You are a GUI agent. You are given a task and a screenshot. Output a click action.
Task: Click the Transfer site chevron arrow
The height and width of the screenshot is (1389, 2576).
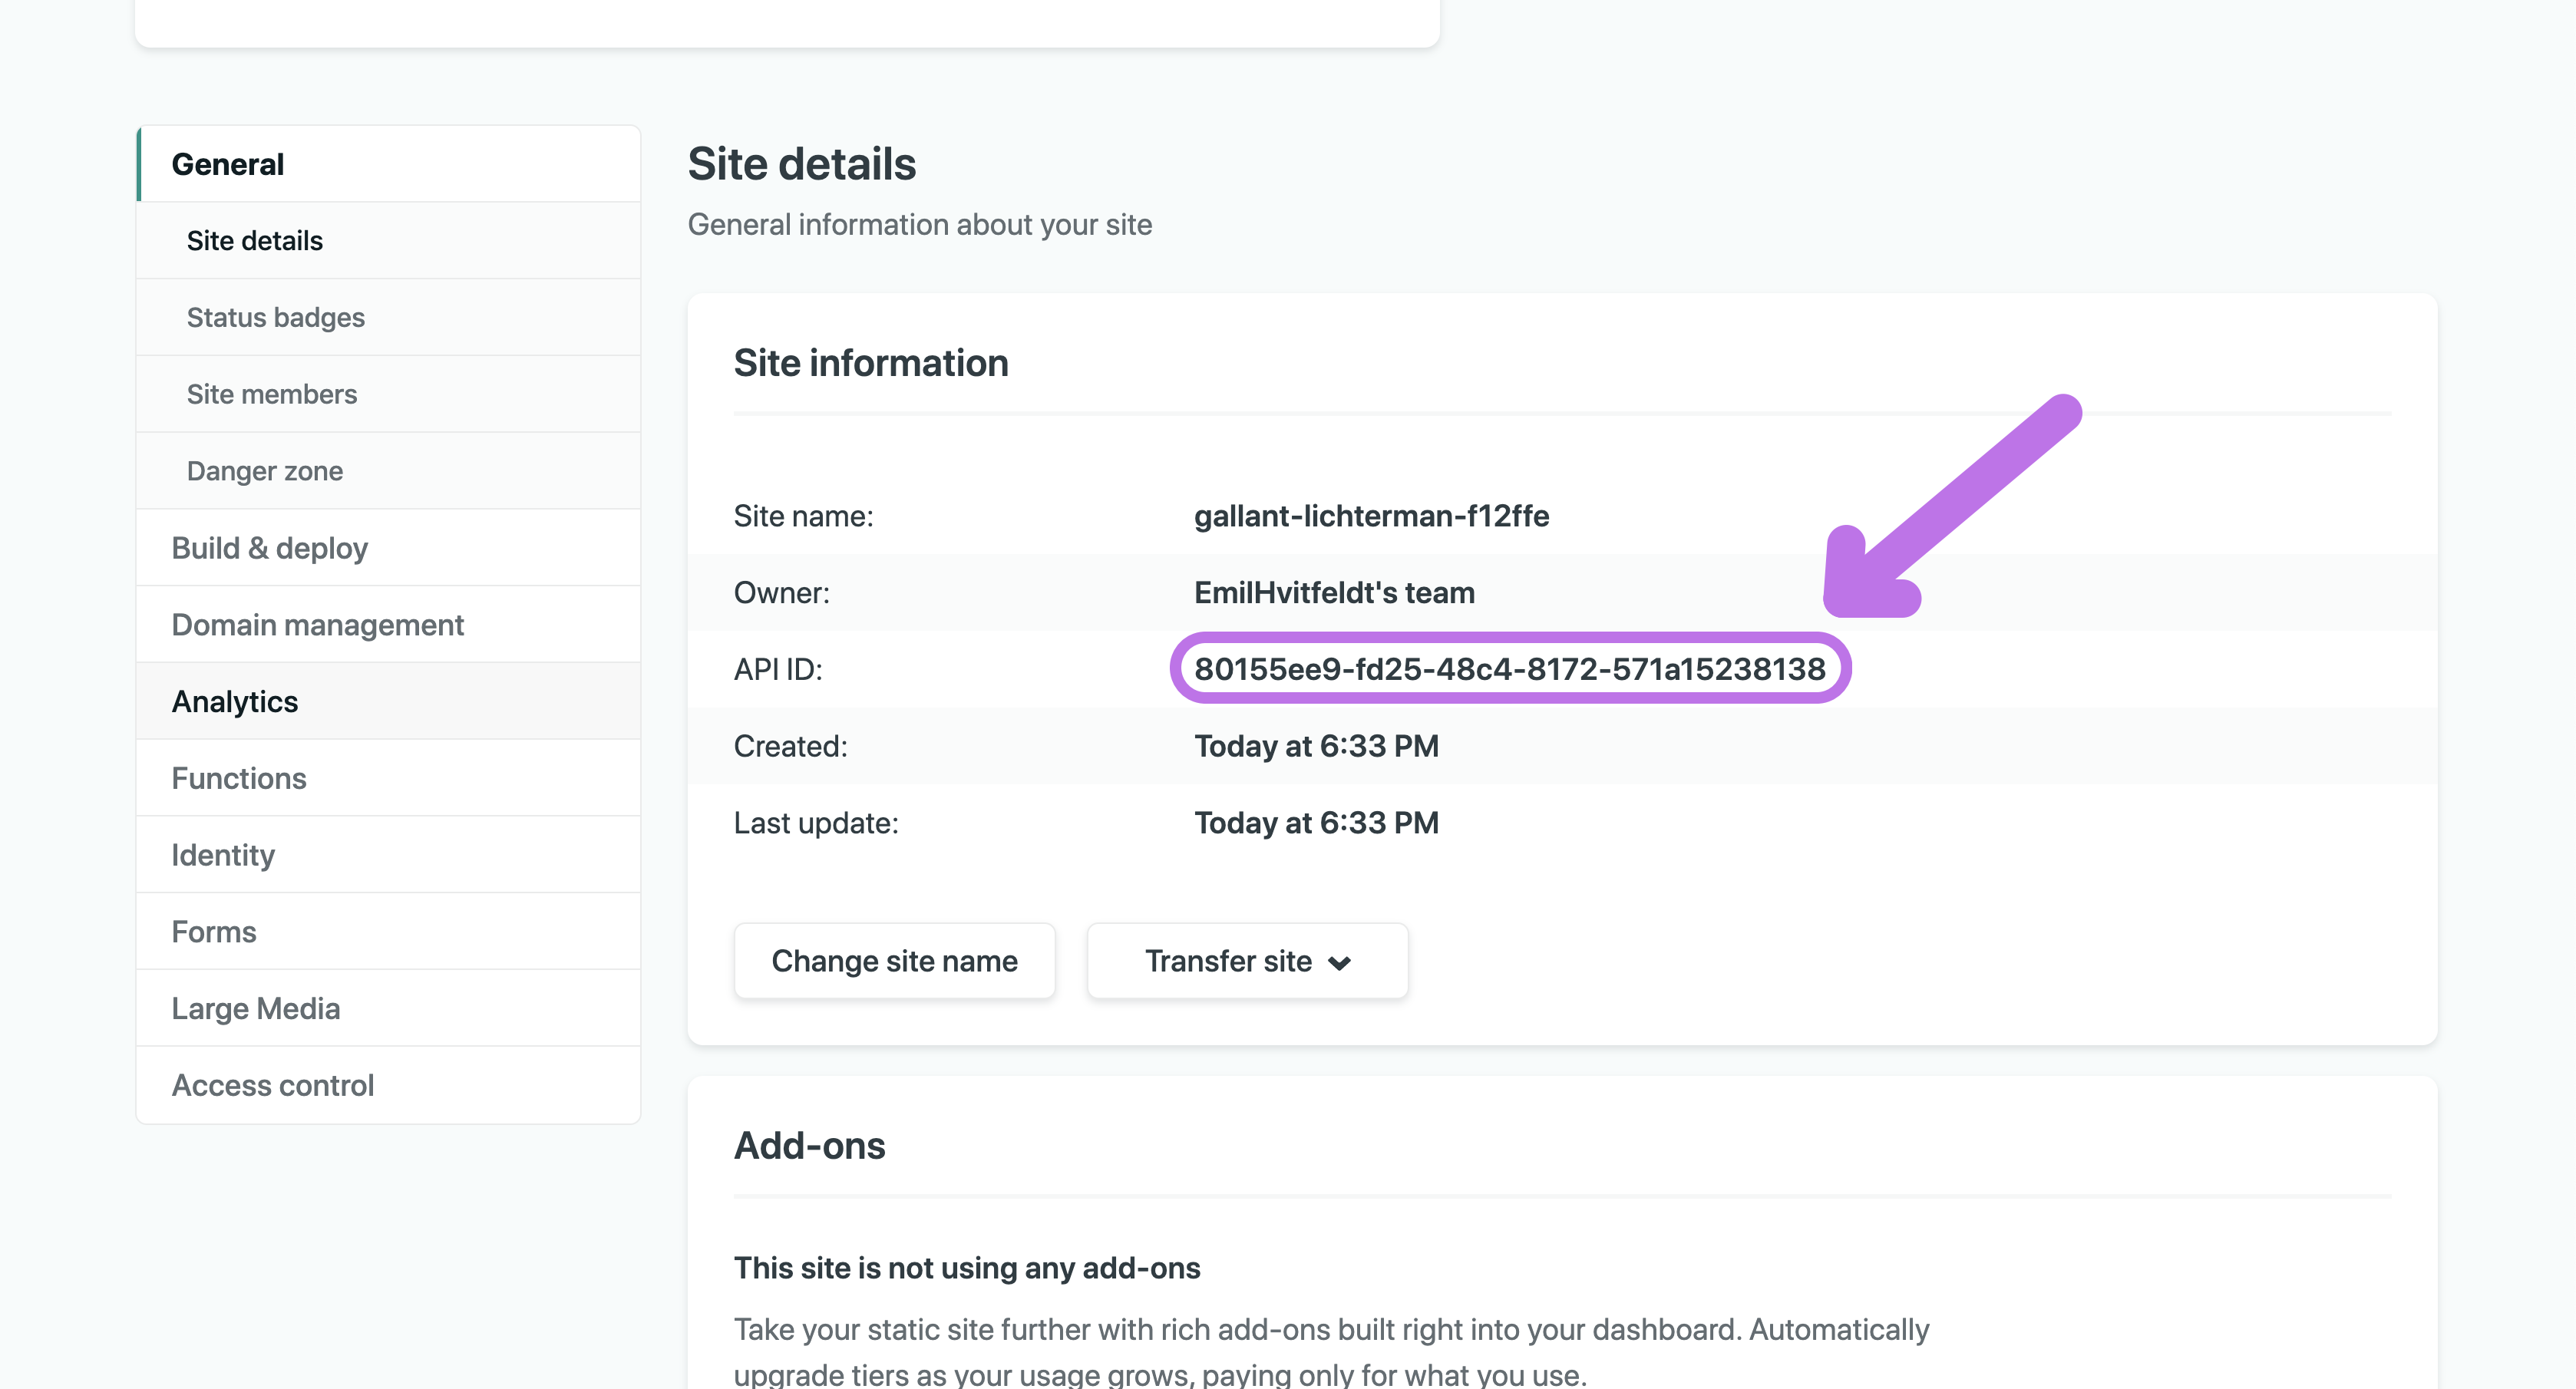[1339, 963]
